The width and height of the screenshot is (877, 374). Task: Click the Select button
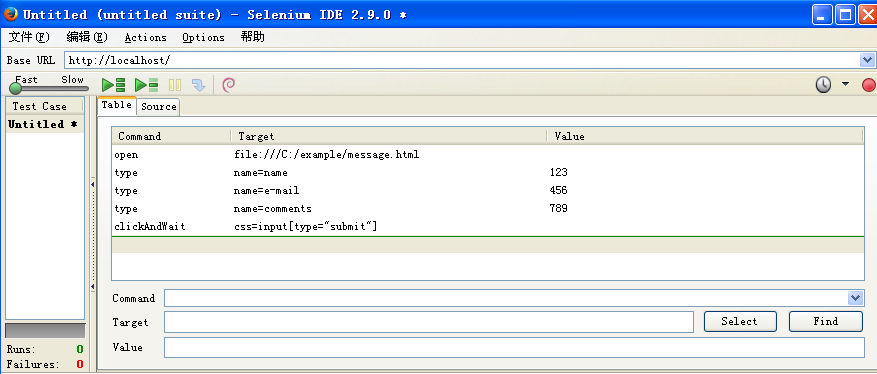[x=740, y=321]
